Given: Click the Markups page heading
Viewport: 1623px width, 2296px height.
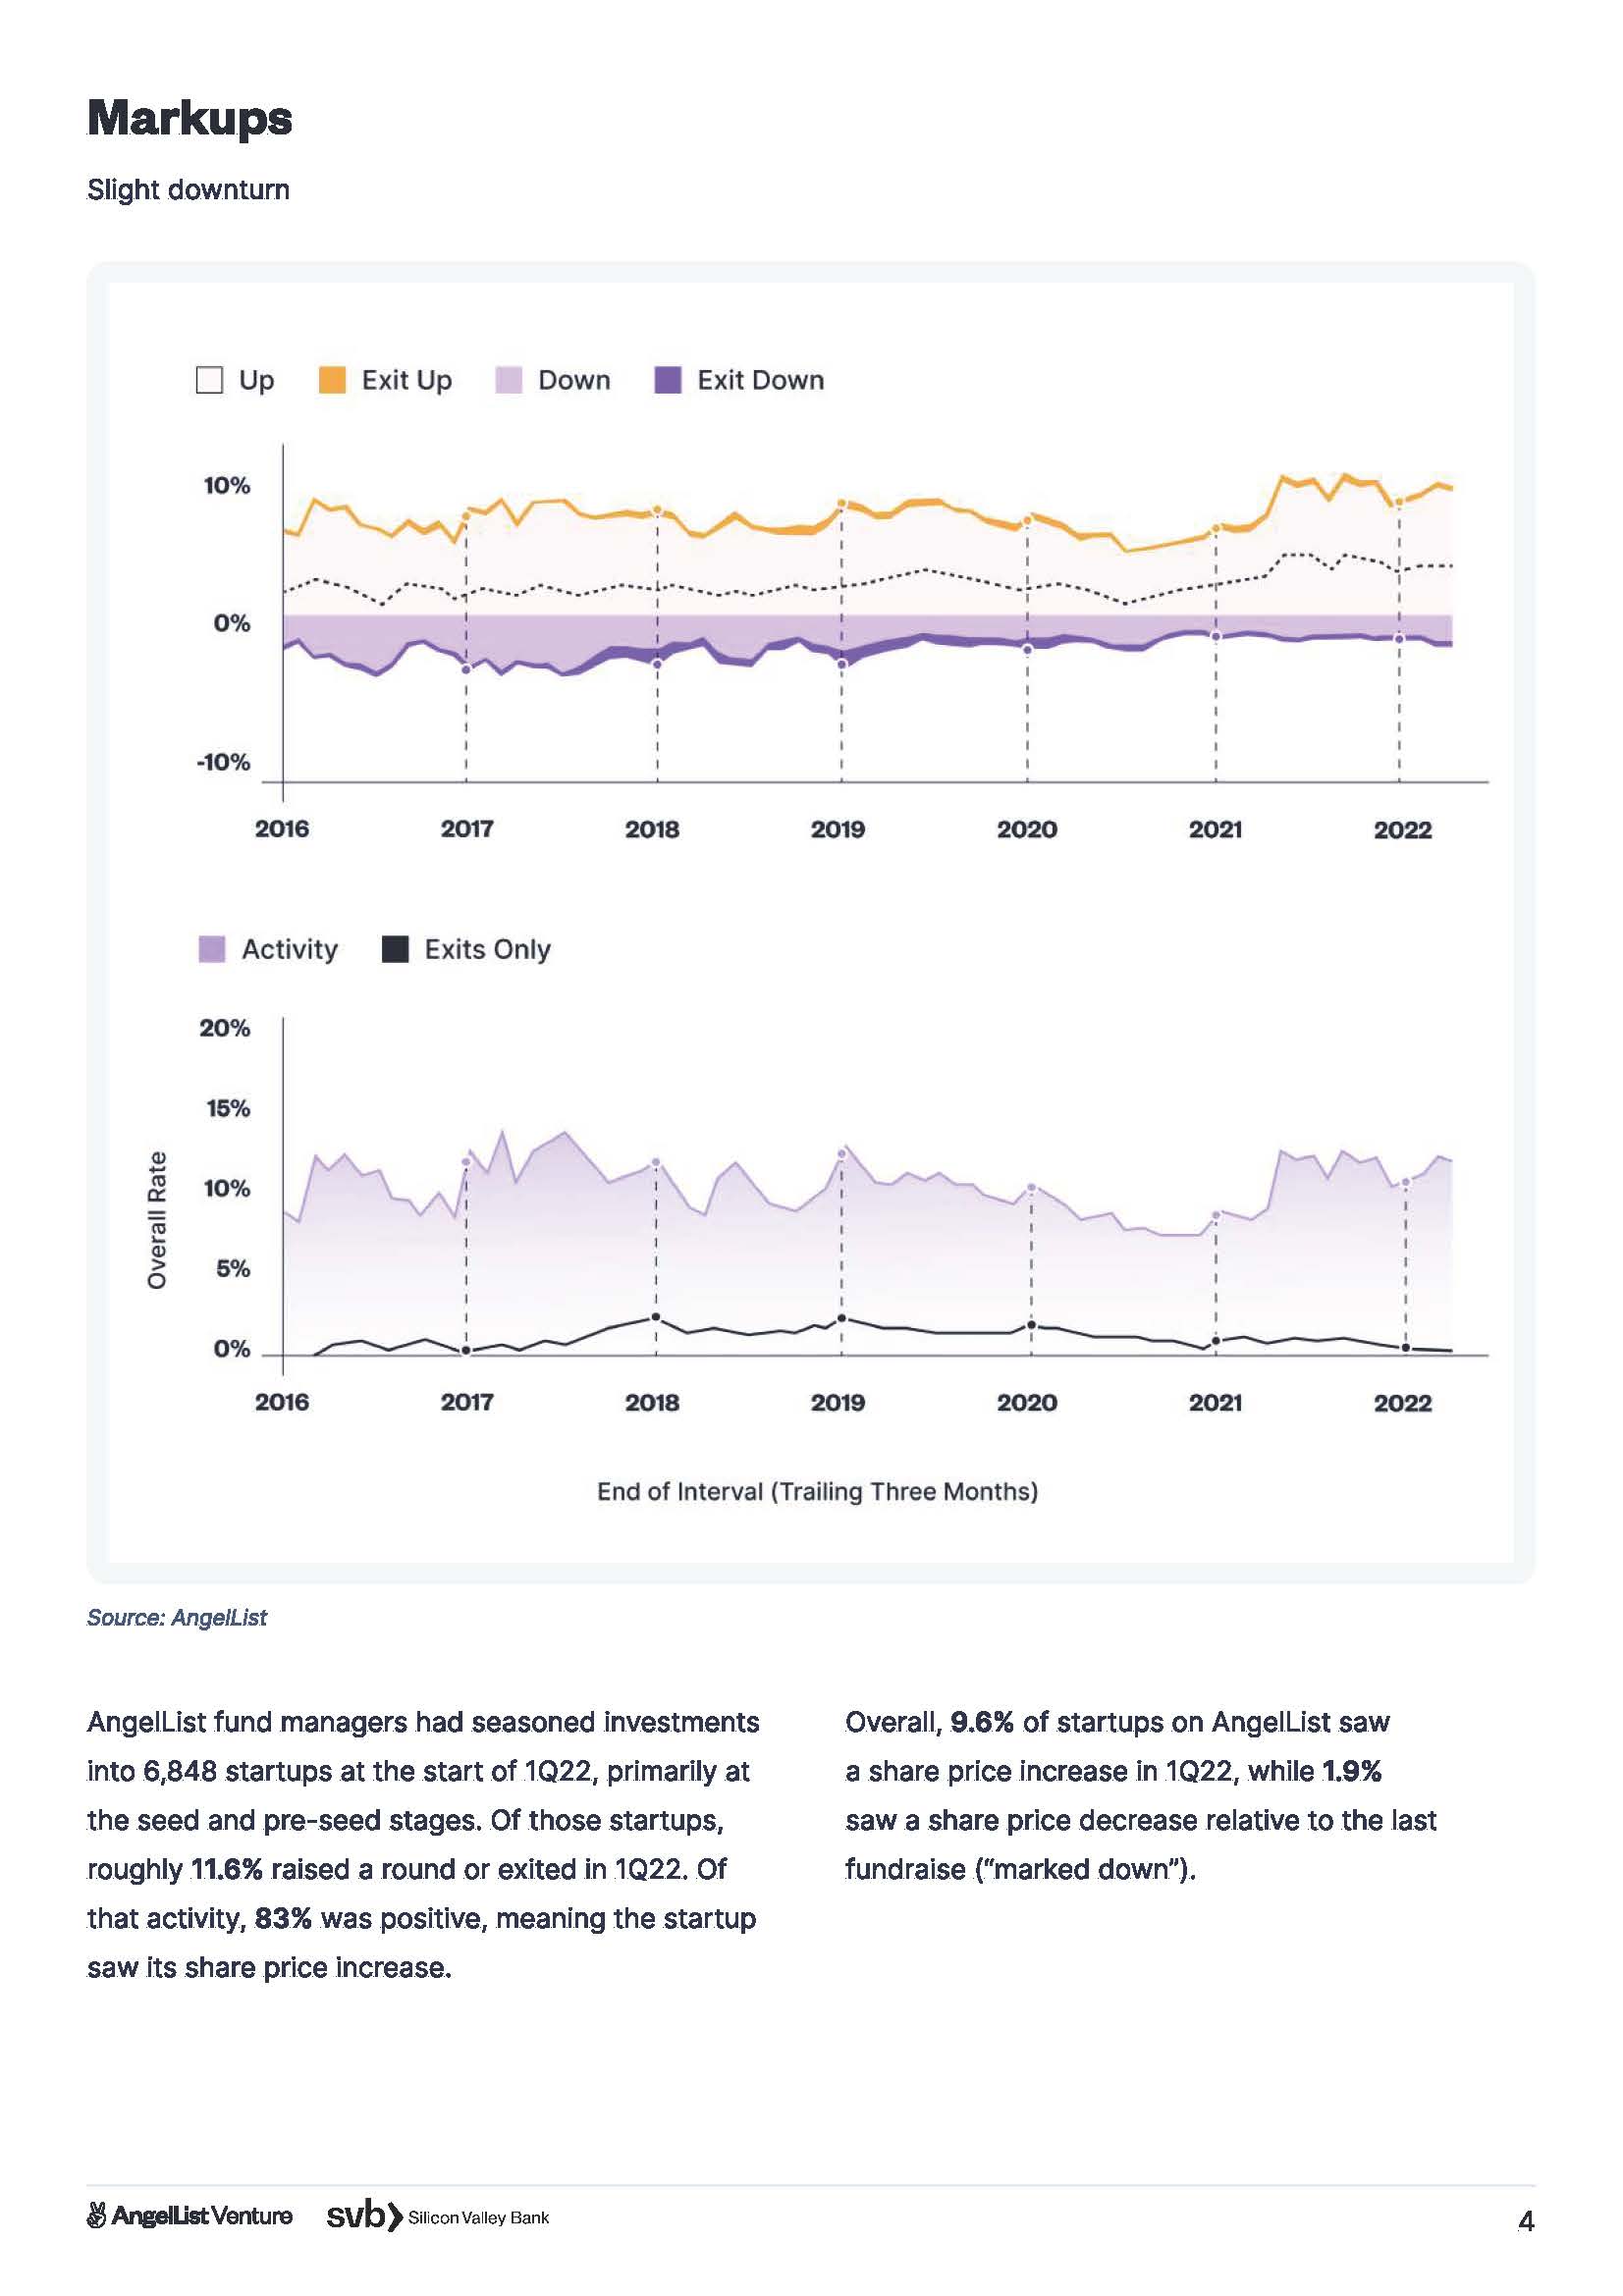Looking at the screenshot, I should tap(190, 118).
